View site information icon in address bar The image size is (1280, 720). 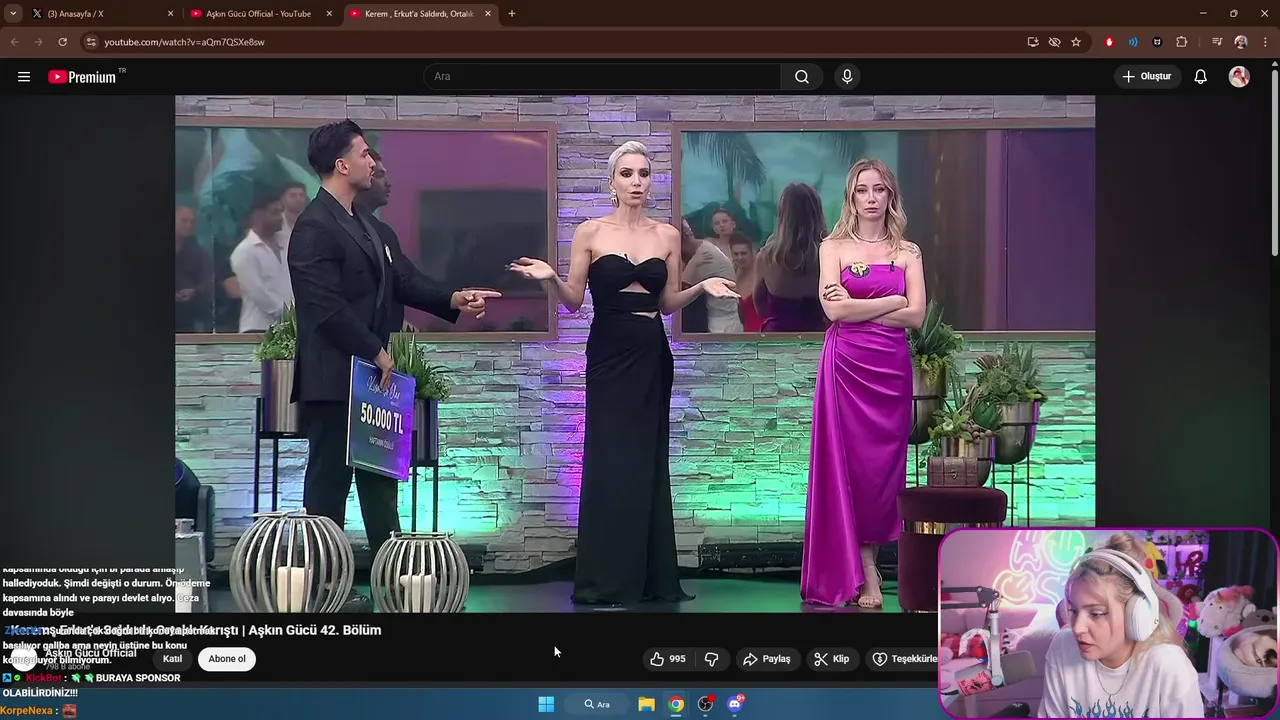pos(91,42)
